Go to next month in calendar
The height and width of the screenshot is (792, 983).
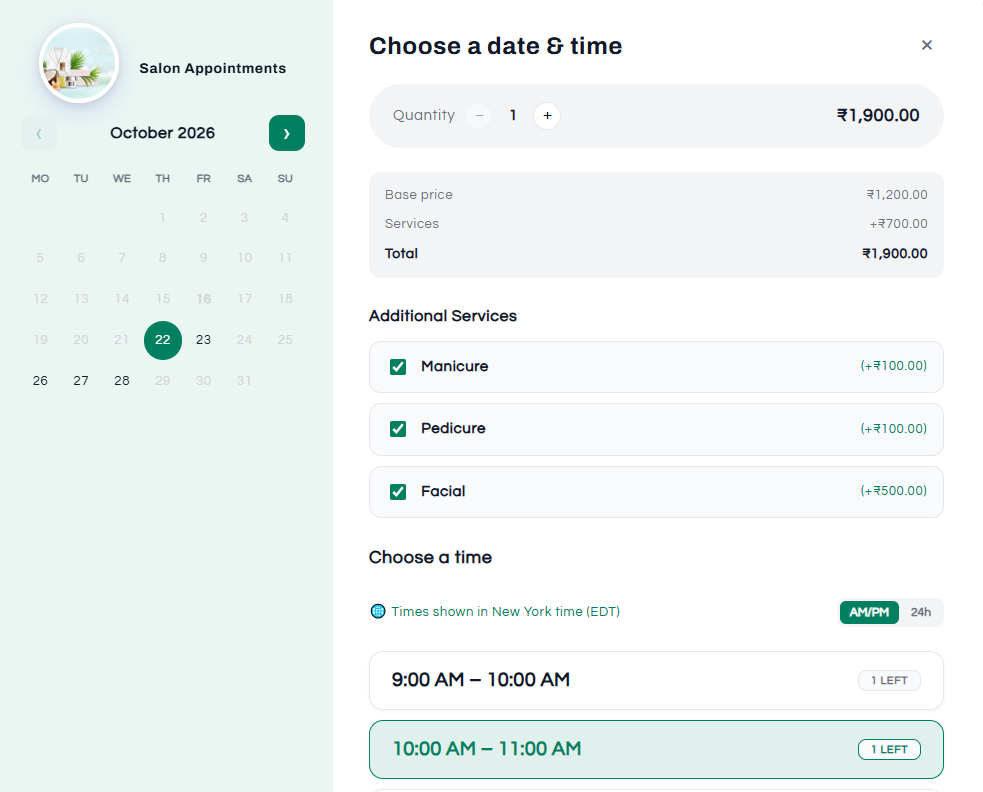click(286, 133)
